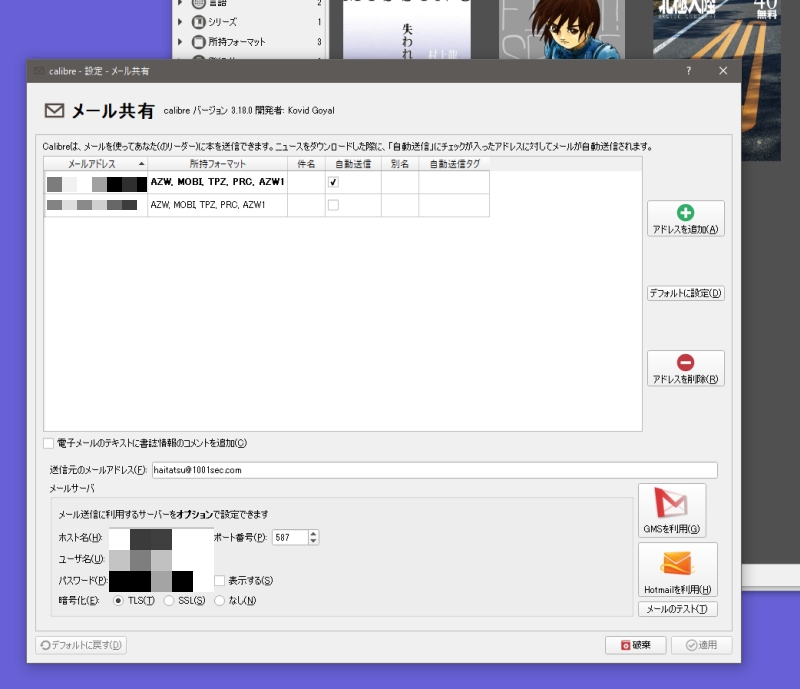Expand the Series (シリーズ) tree item
The width and height of the screenshot is (800, 689).
coord(180,22)
